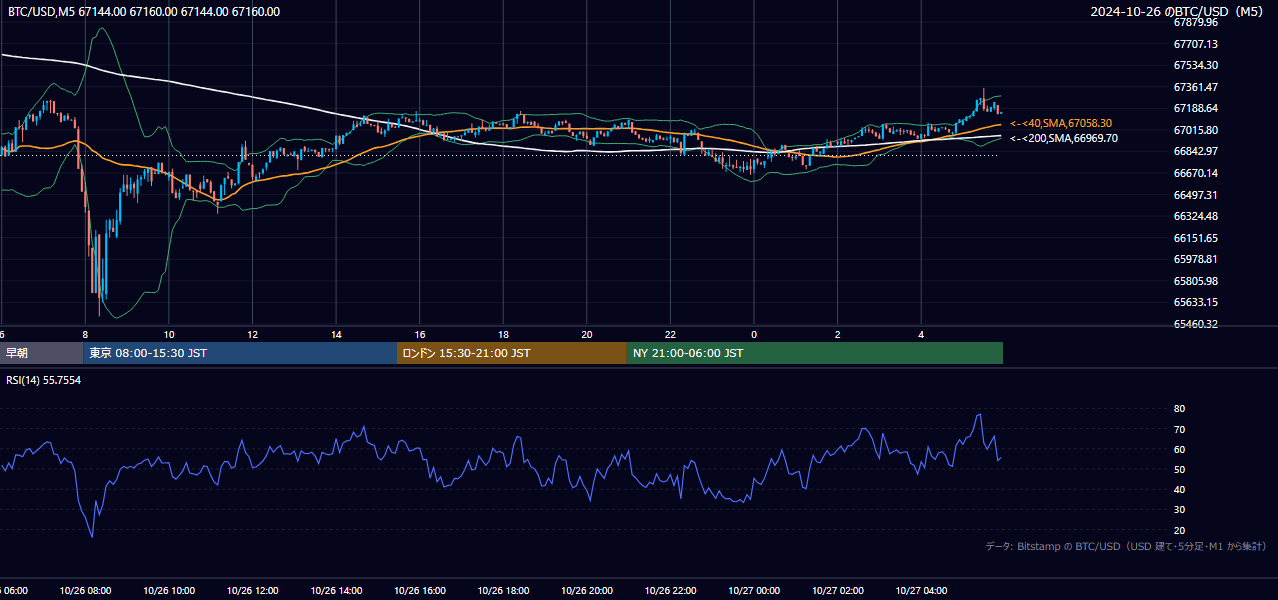Image resolution: width=1278 pixels, height=600 pixels.
Task: Click the Bitstamp data source note
Action: pos(1126,546)
